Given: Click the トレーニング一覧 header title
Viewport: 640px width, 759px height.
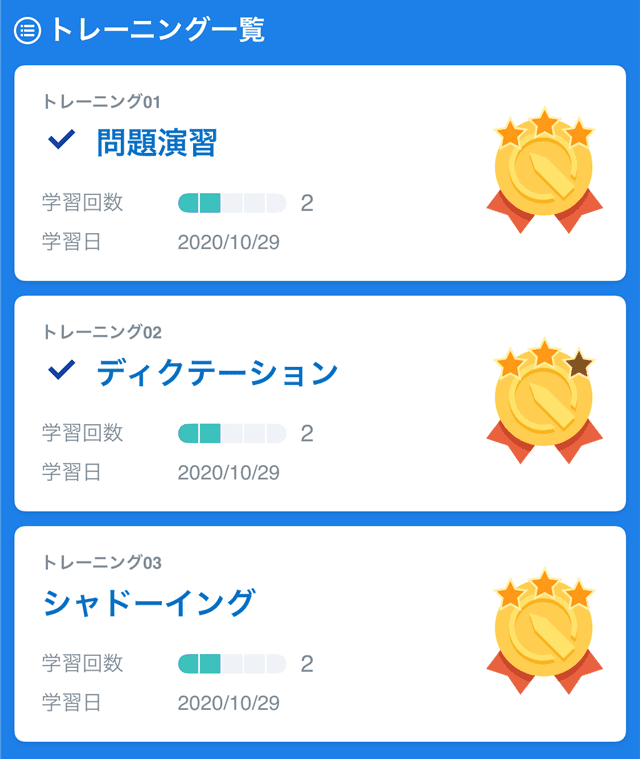Looking at the screenshot, I should pos(158,30).
